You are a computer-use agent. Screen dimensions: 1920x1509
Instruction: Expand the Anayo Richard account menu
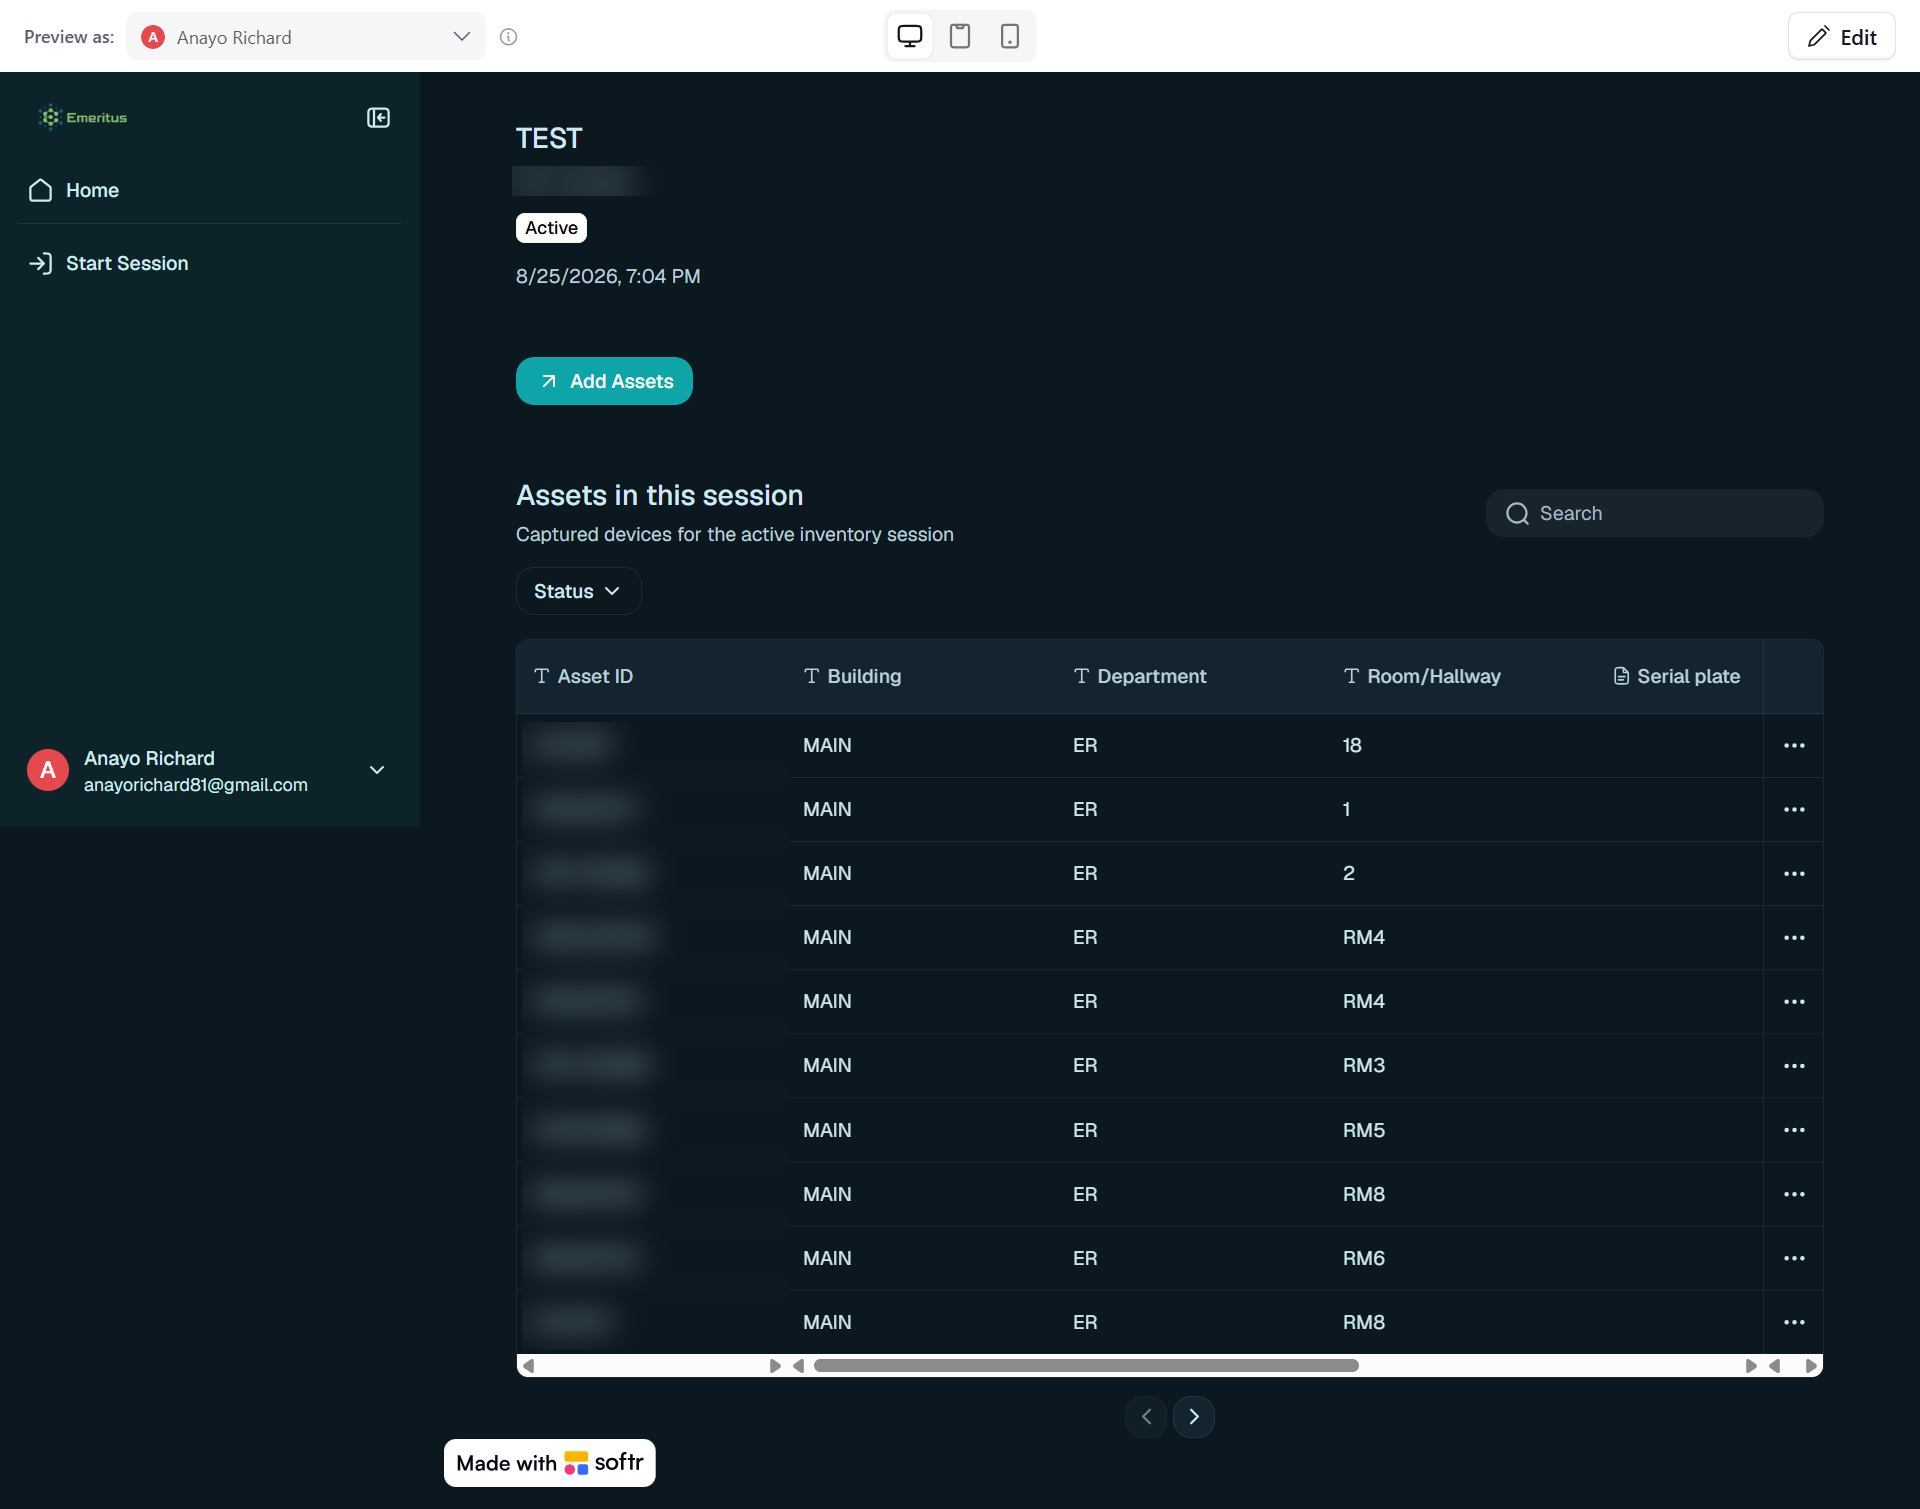coord(377,770)
